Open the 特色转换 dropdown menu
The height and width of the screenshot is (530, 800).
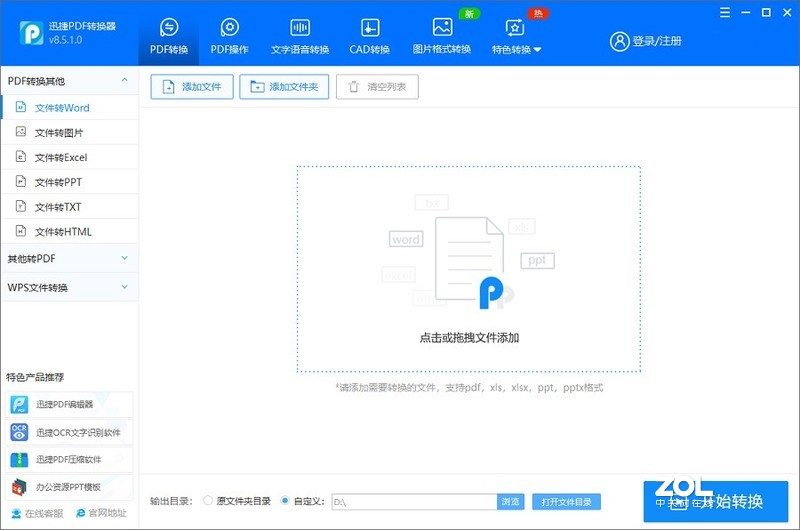click(x=516, y=36)
